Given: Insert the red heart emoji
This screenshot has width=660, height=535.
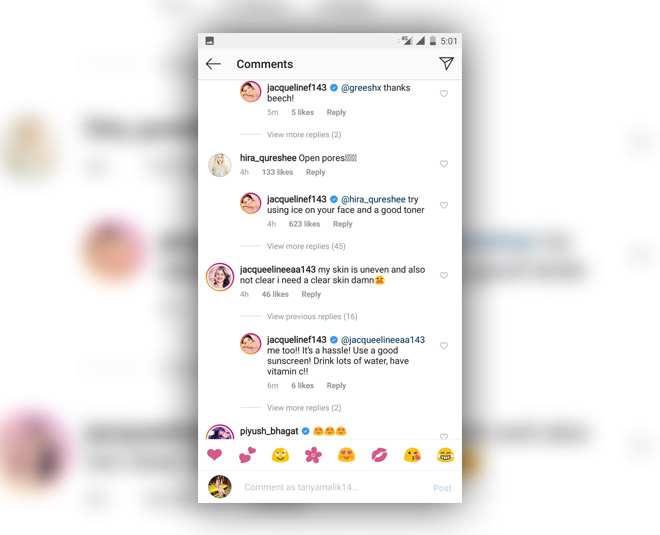Looking at the screenshot, I should click(214, 455).
